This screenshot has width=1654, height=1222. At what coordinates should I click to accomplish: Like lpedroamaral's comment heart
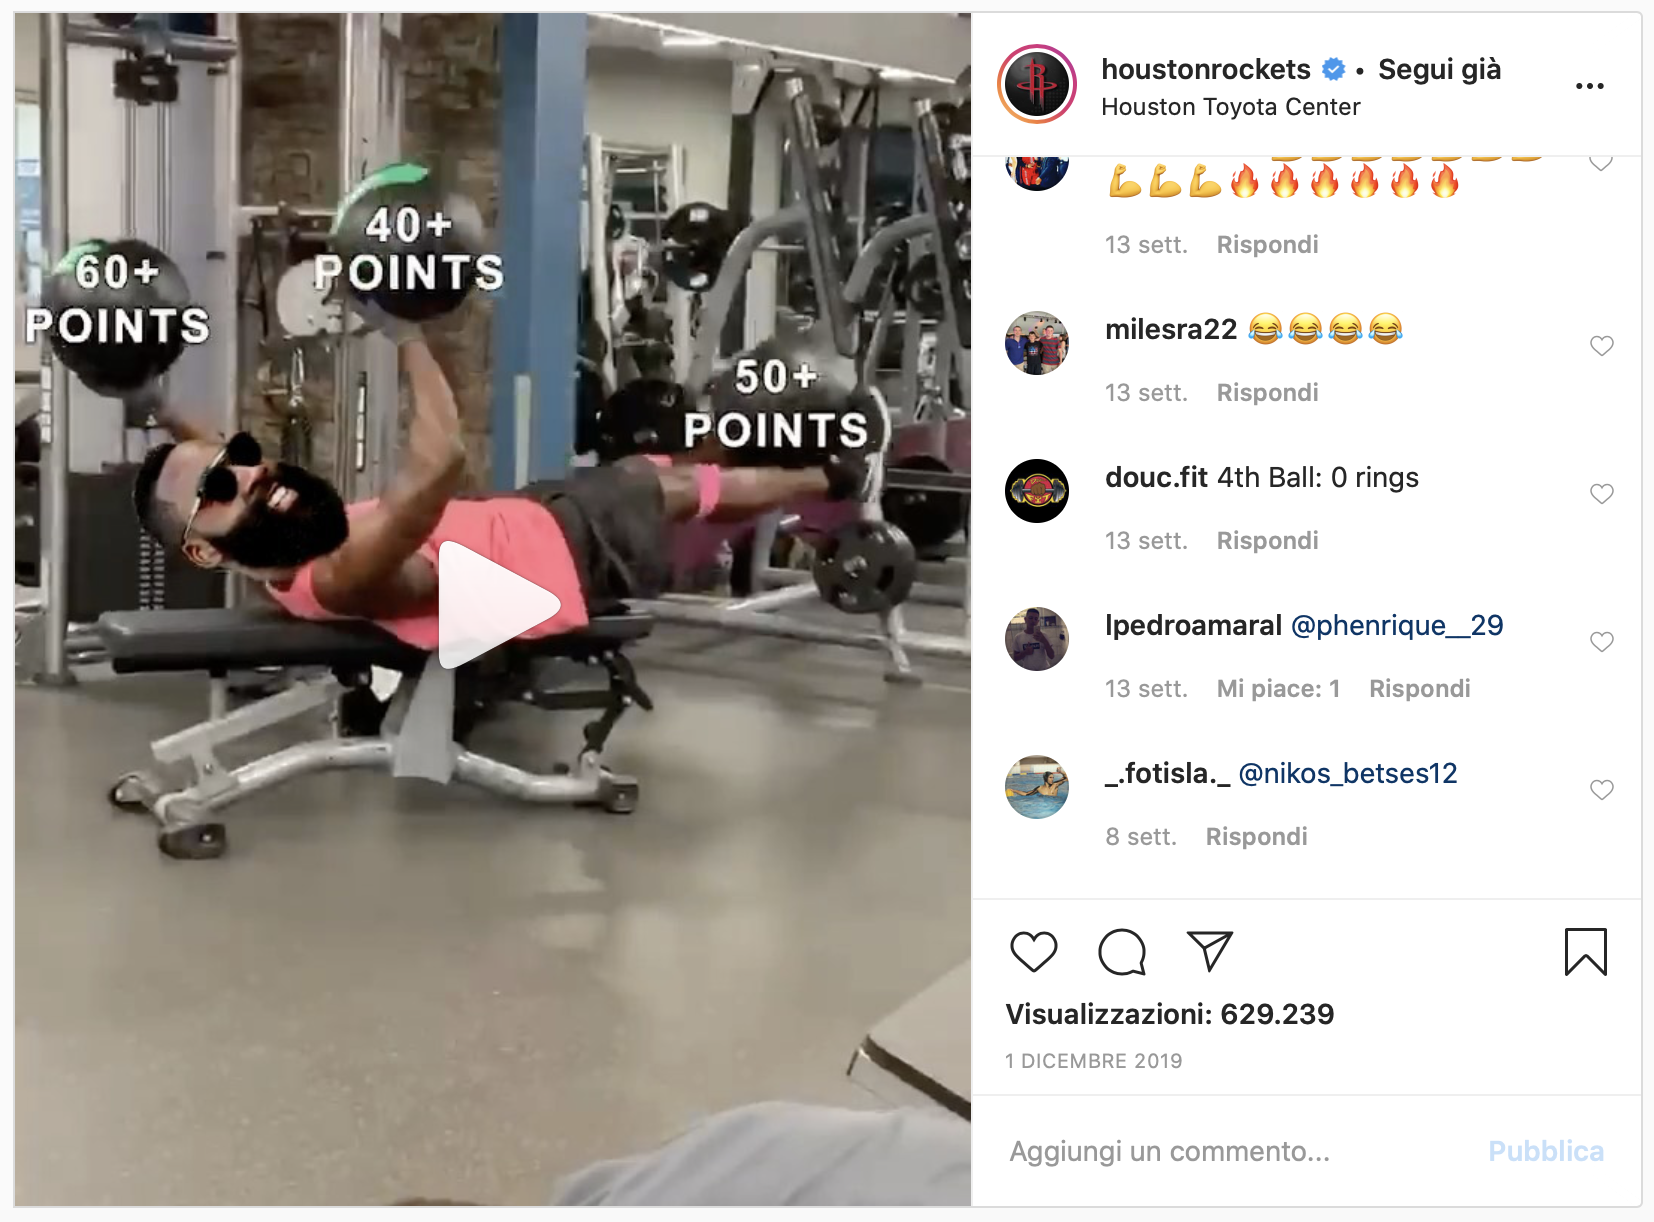click(1601, 642)
